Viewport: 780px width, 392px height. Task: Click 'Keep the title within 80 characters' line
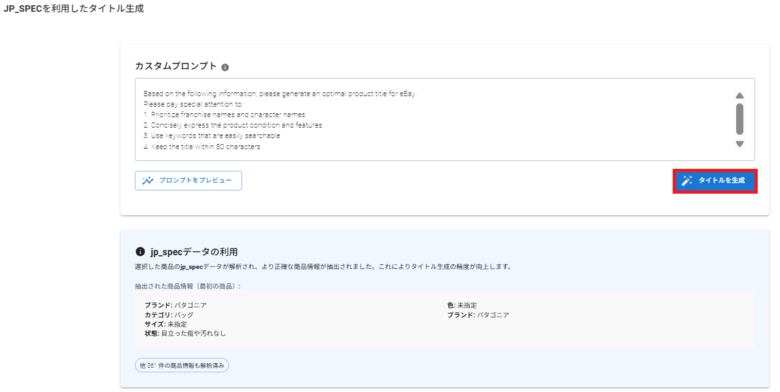(x=201, y=147)
